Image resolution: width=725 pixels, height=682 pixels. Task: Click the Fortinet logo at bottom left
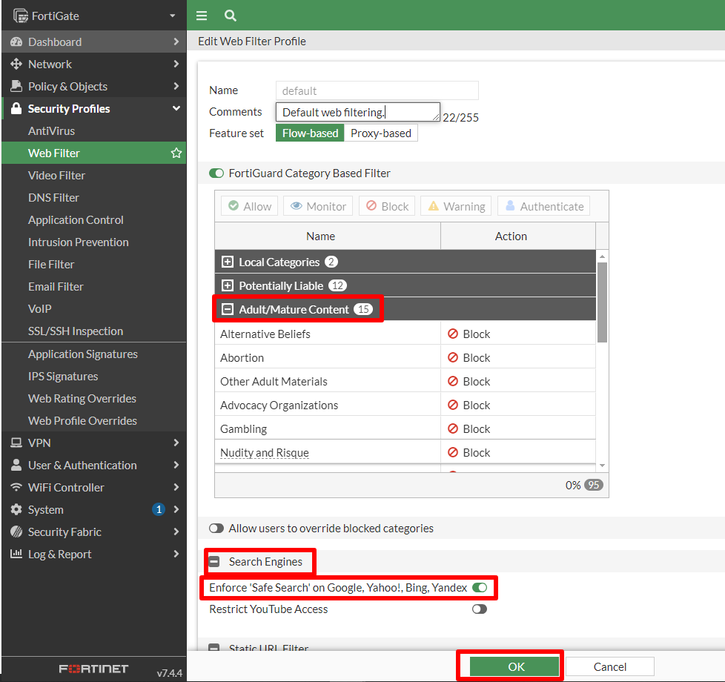[93, 669]
